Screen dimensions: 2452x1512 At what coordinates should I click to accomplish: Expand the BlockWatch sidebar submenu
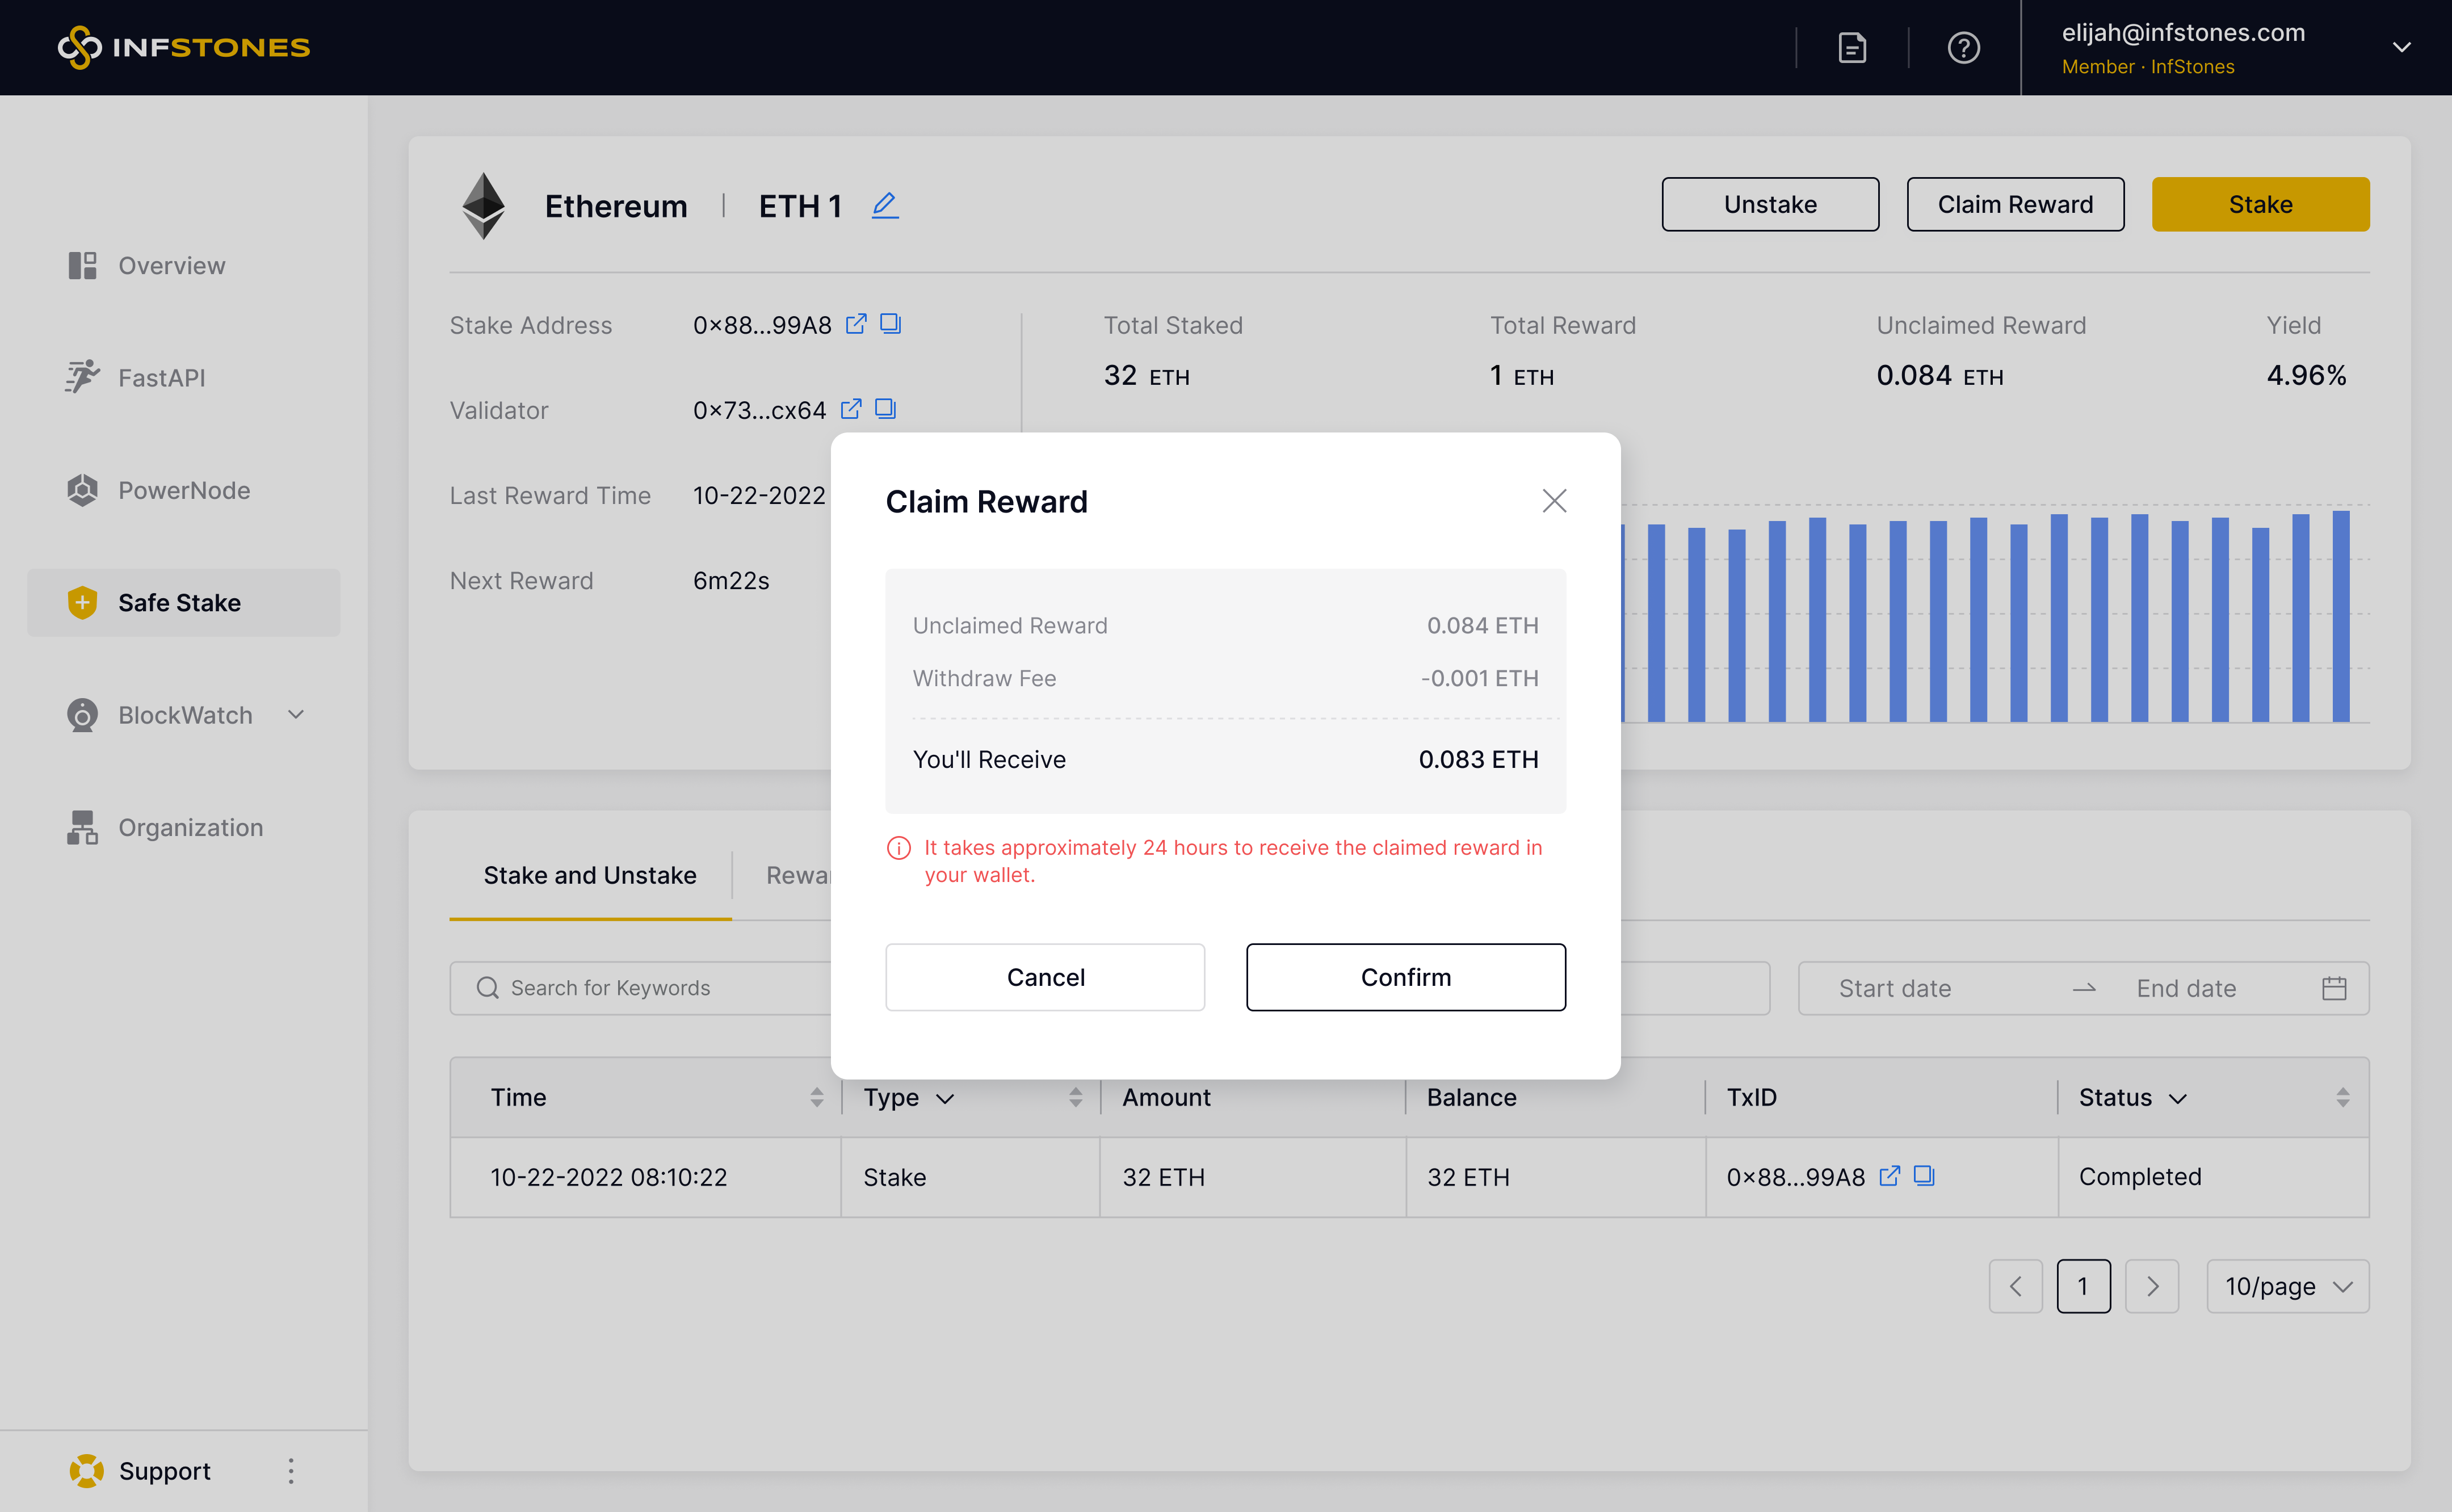point(296,715)
